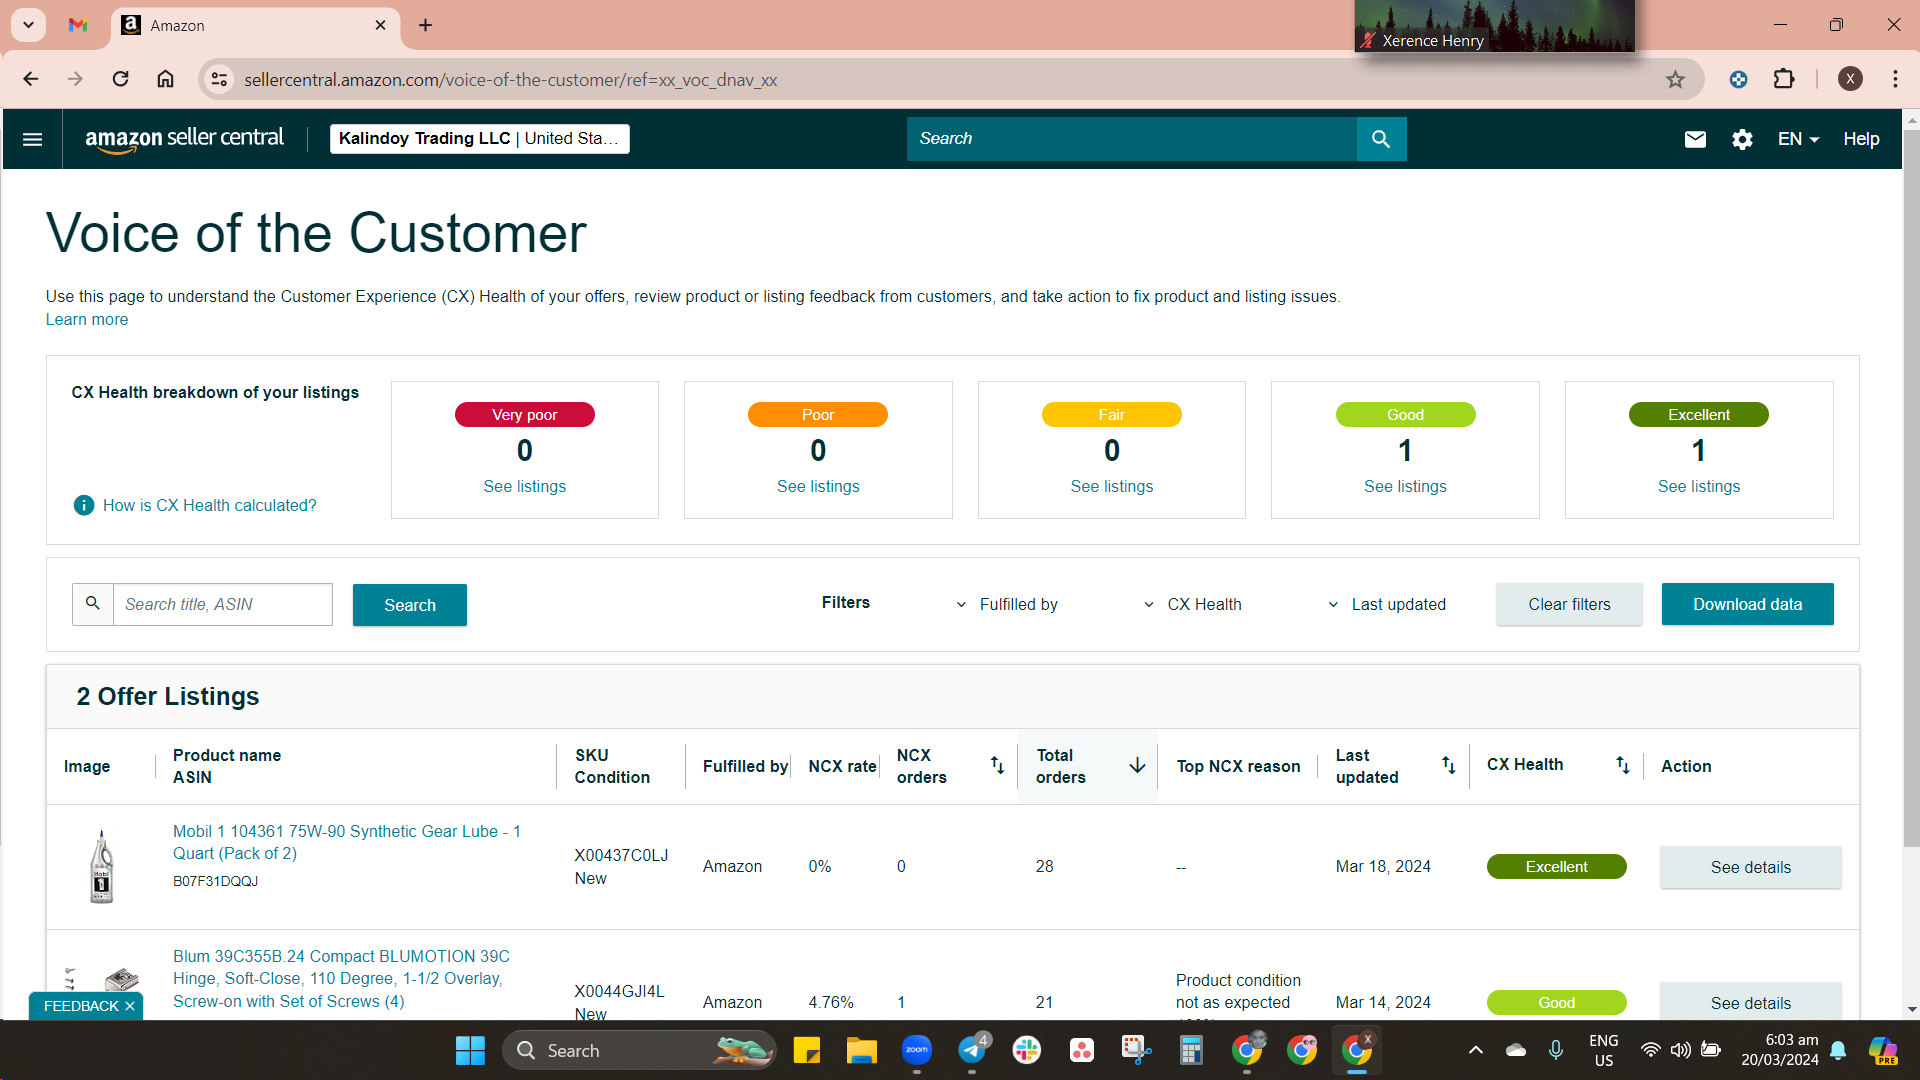
Task: Select the Amazon browser tab
Action: pos(255,25)
